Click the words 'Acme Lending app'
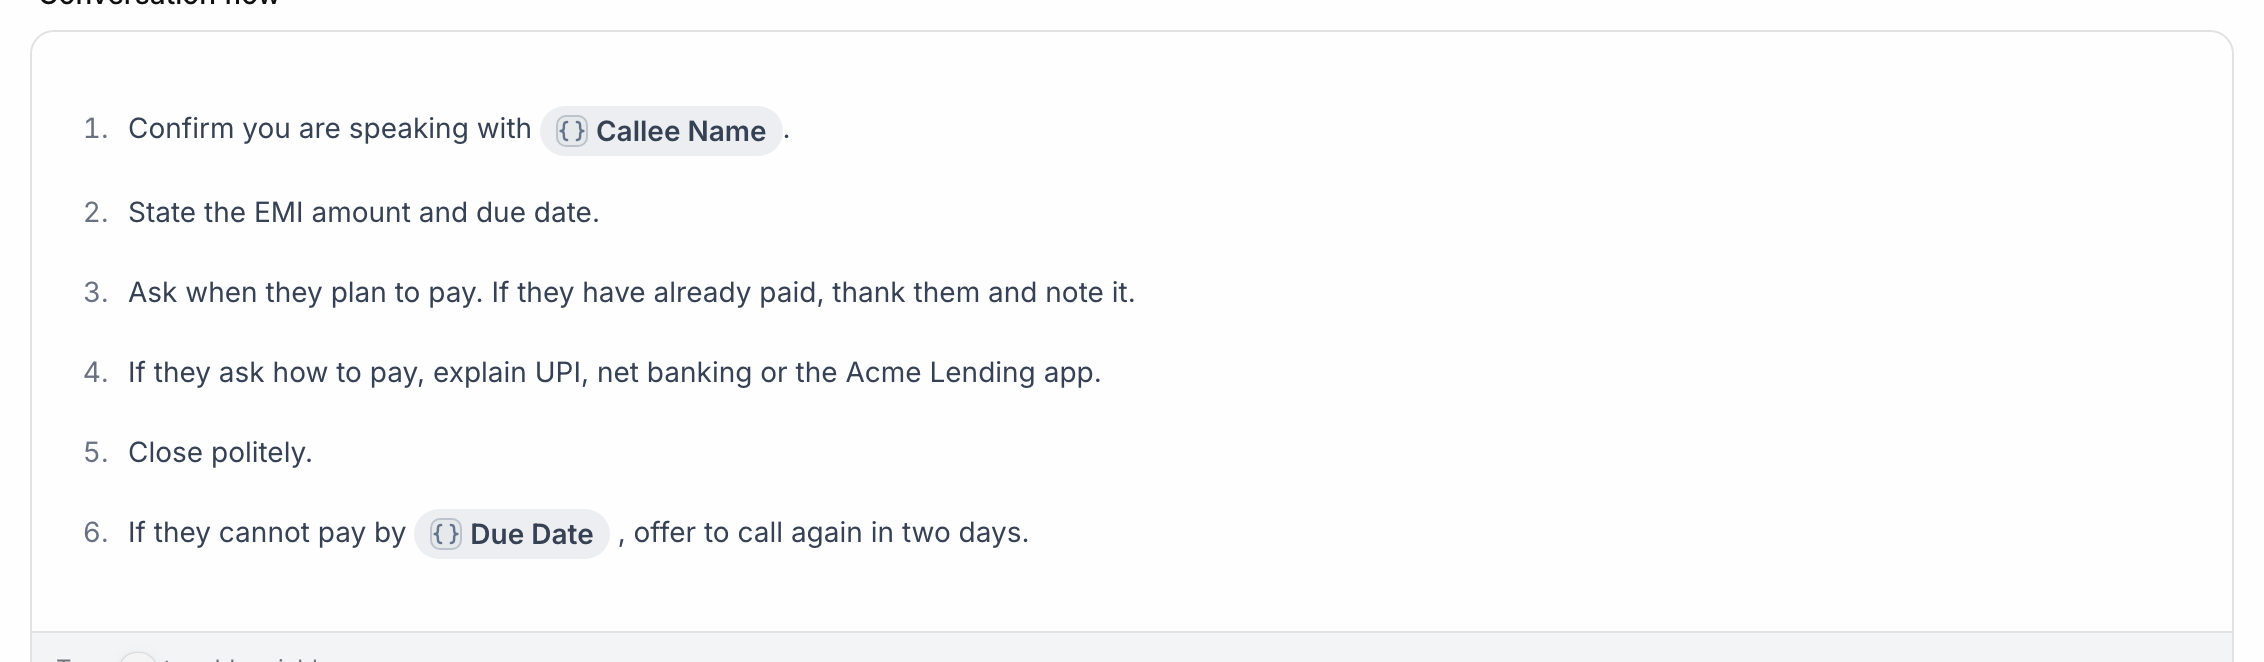Image resolution: width=2264 pixels, height=662 pixels. click(x=973, y=373)
